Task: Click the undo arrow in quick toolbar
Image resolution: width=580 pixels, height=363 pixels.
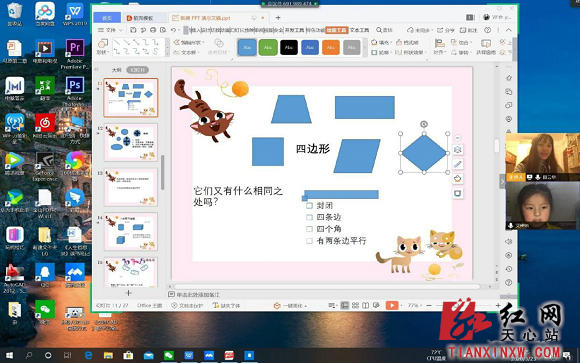Action: (173, 30)
